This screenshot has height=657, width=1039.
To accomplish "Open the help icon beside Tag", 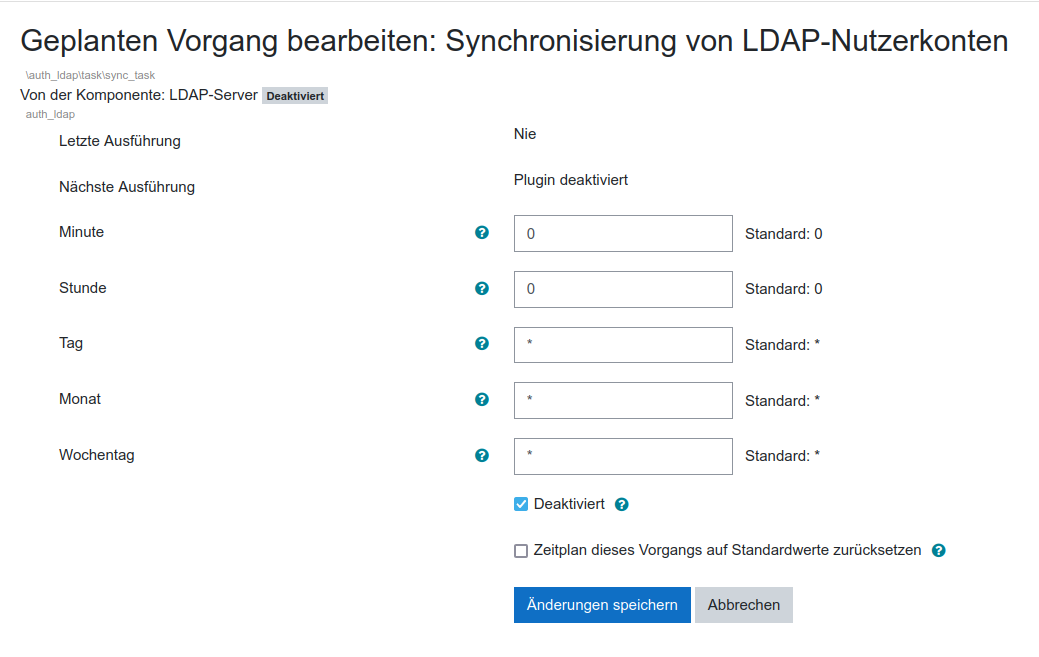I will coord(482,343).
